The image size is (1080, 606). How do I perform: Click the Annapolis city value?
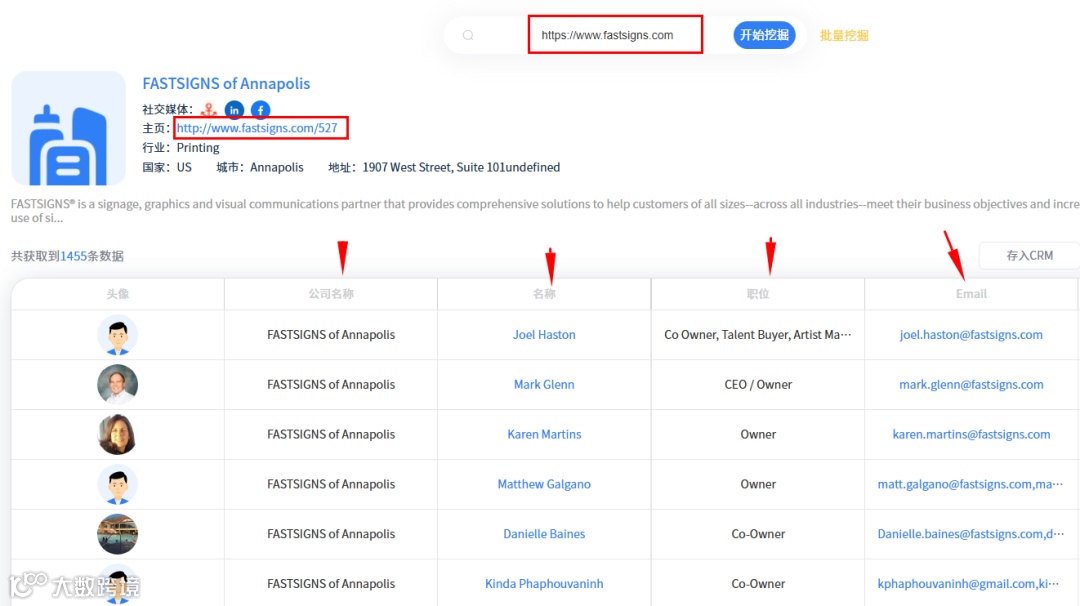tap(276, 167)
